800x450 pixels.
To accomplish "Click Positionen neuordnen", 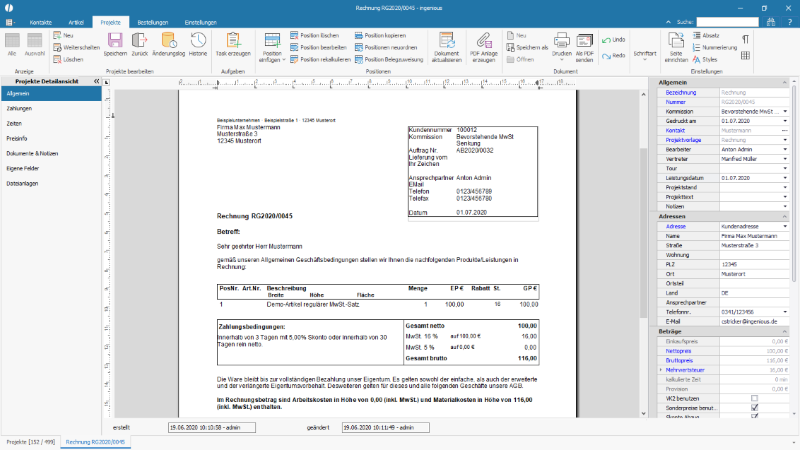I will tap(386, 47).
